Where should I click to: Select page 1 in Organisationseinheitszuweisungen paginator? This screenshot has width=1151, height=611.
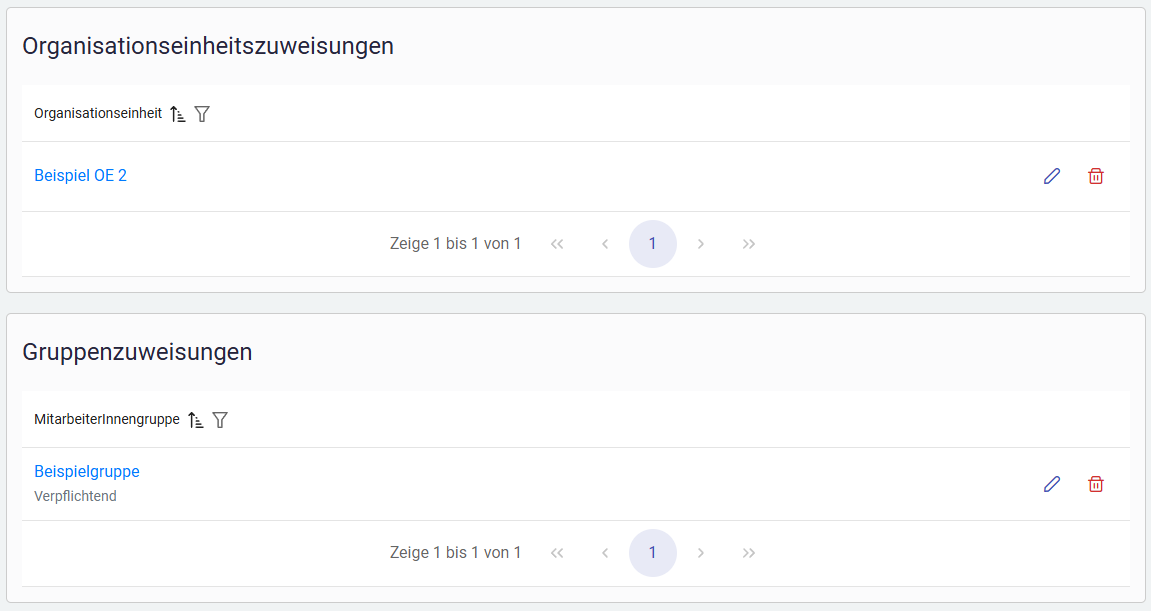tap(653, 244)
